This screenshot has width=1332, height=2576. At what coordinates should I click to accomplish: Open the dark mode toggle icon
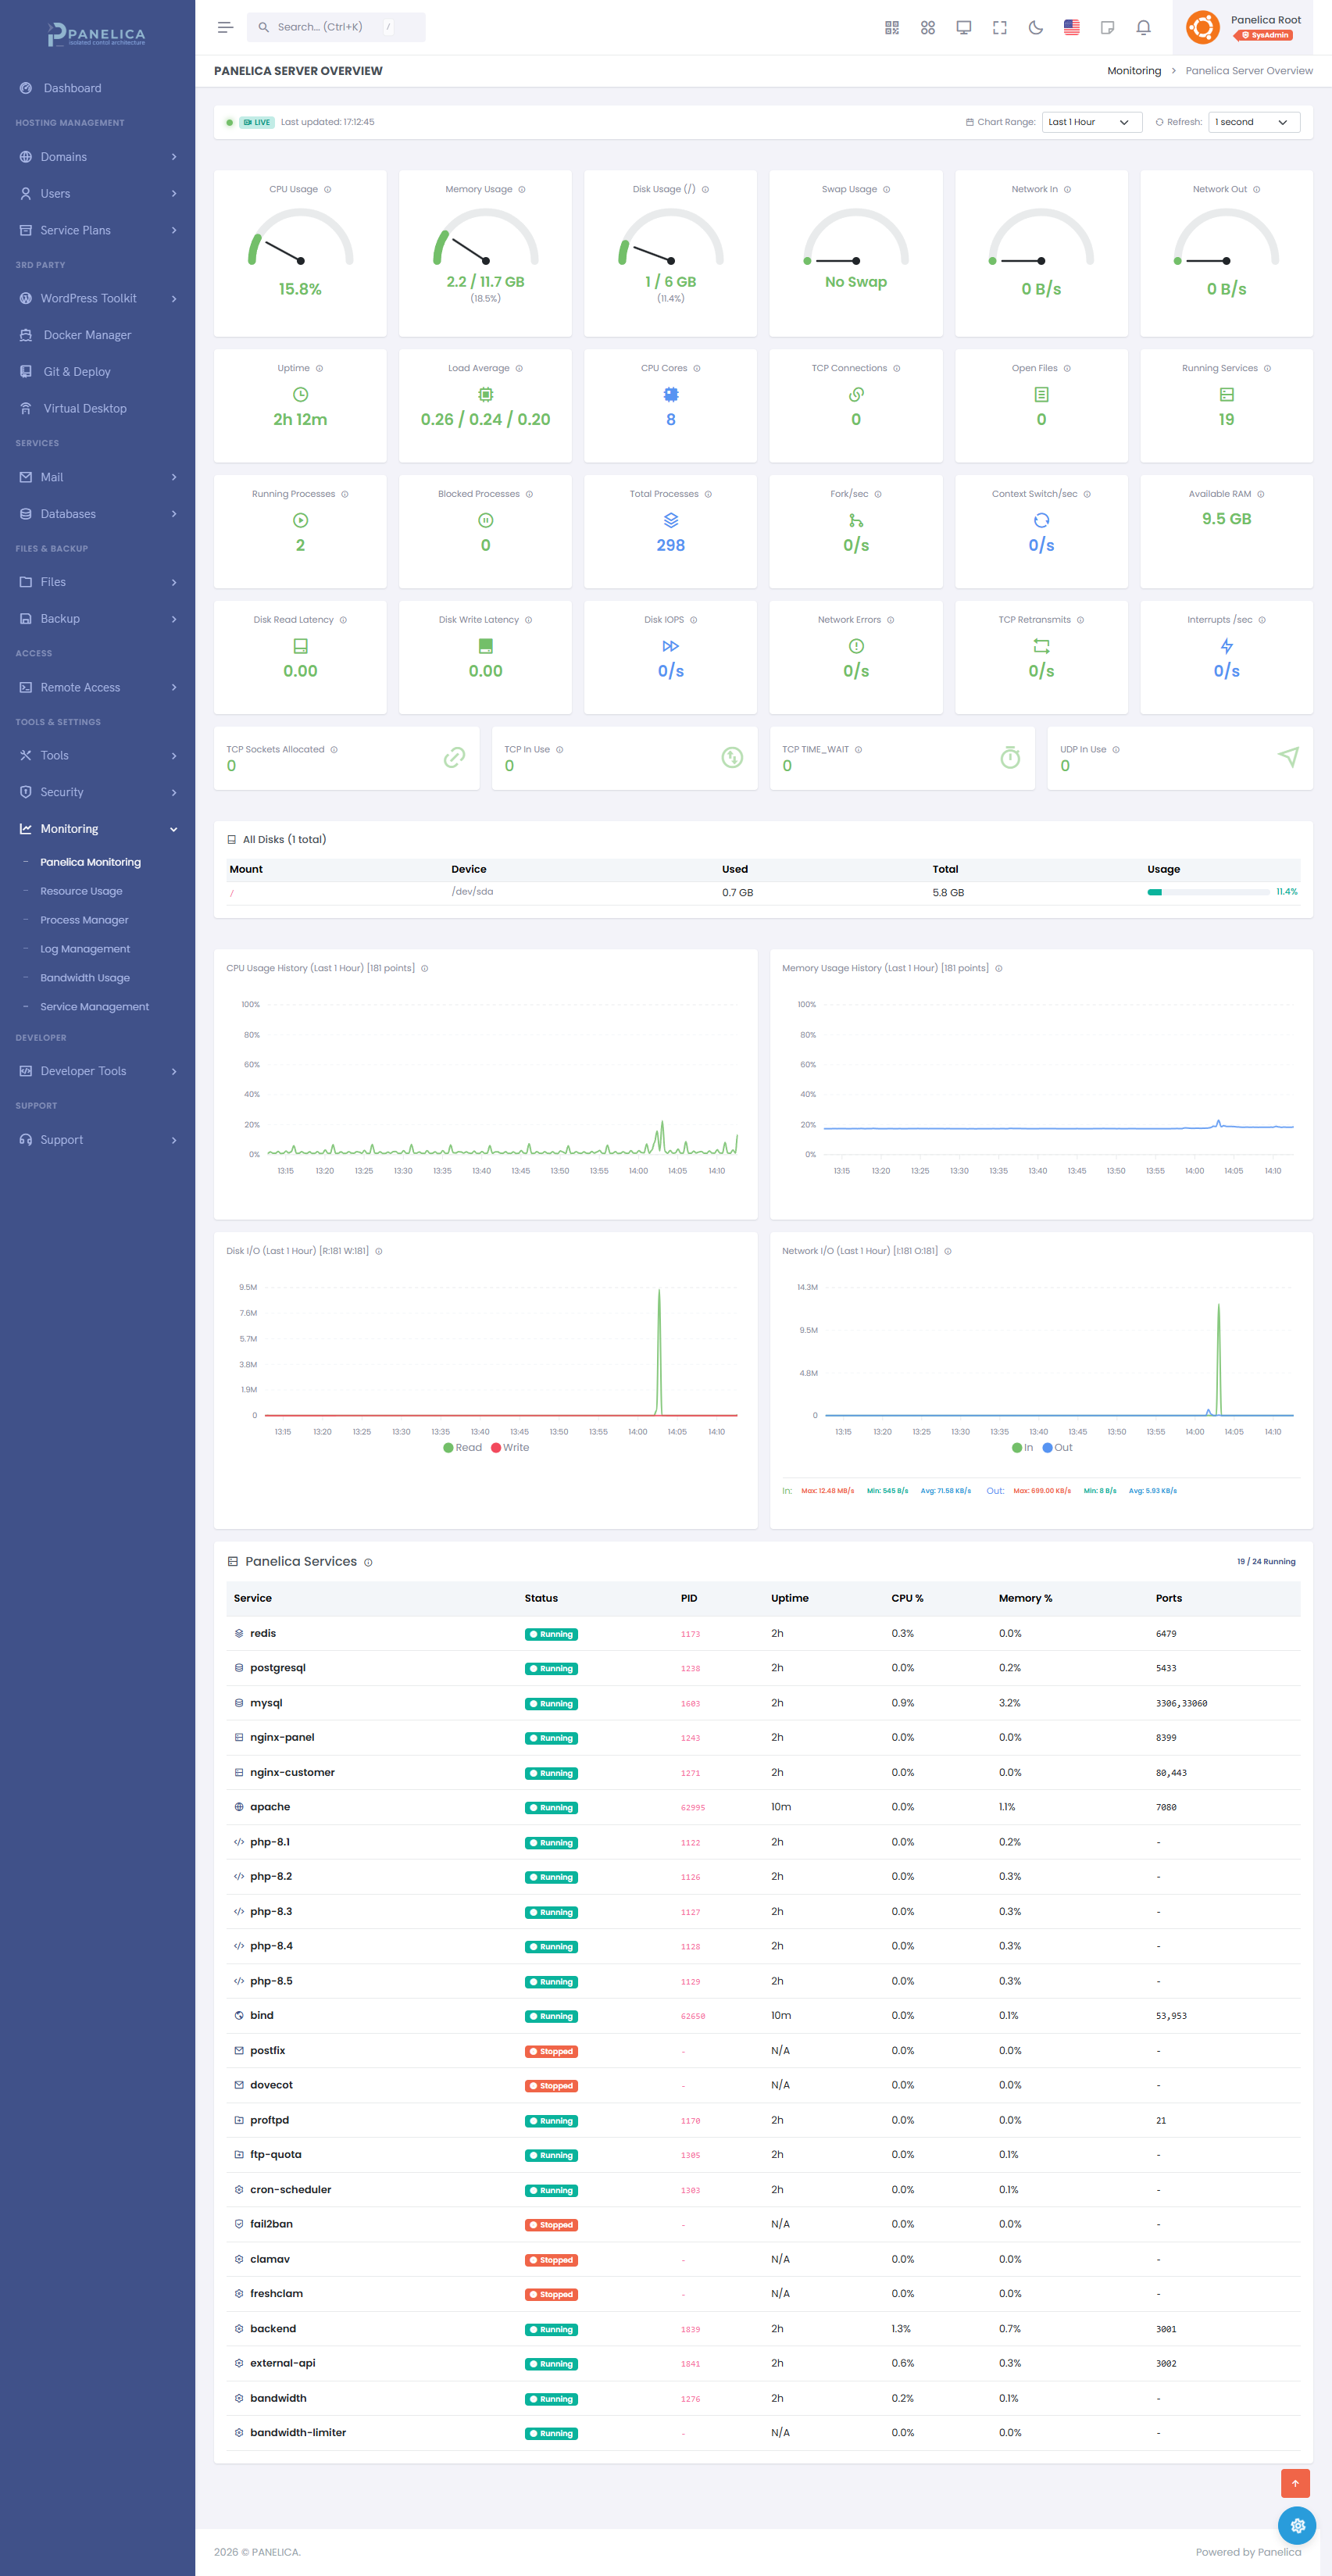1035,27
